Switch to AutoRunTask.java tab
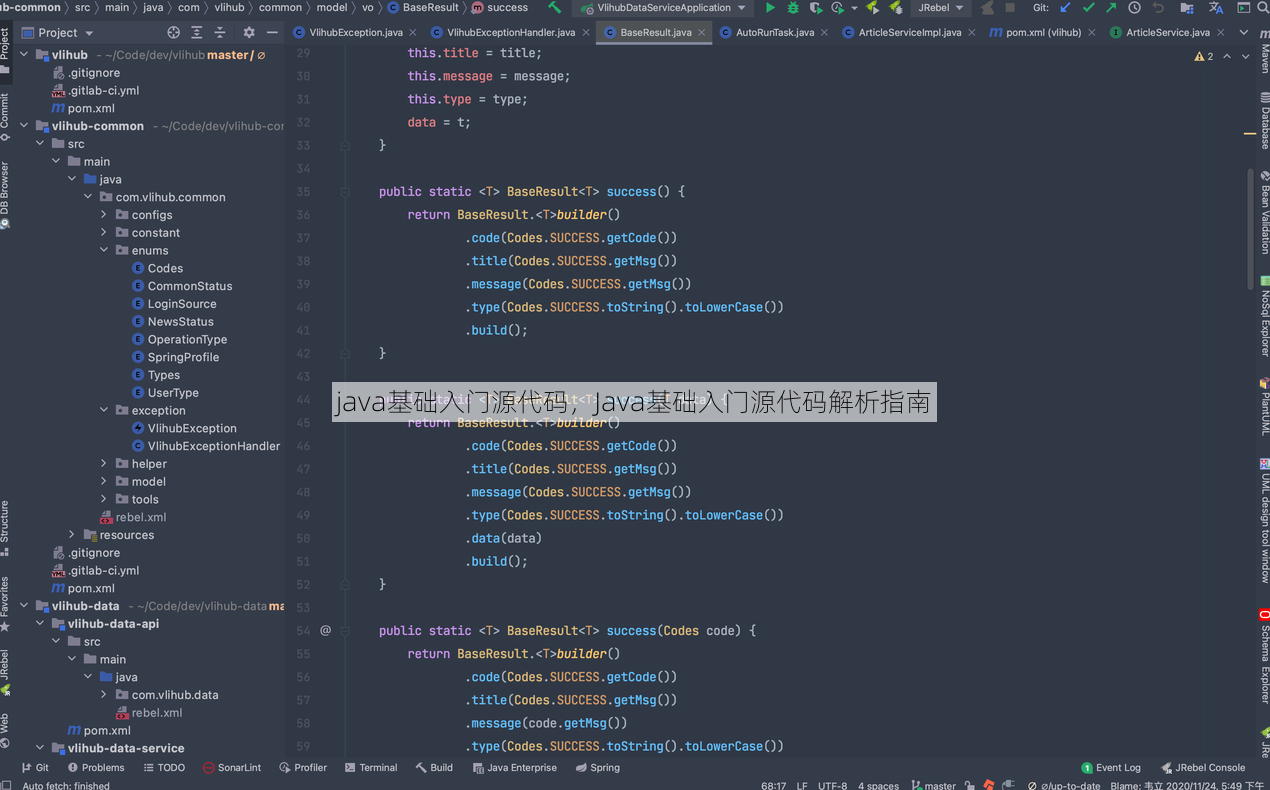1270x790 pixels. pyautogui.click(x=775, y=33)
